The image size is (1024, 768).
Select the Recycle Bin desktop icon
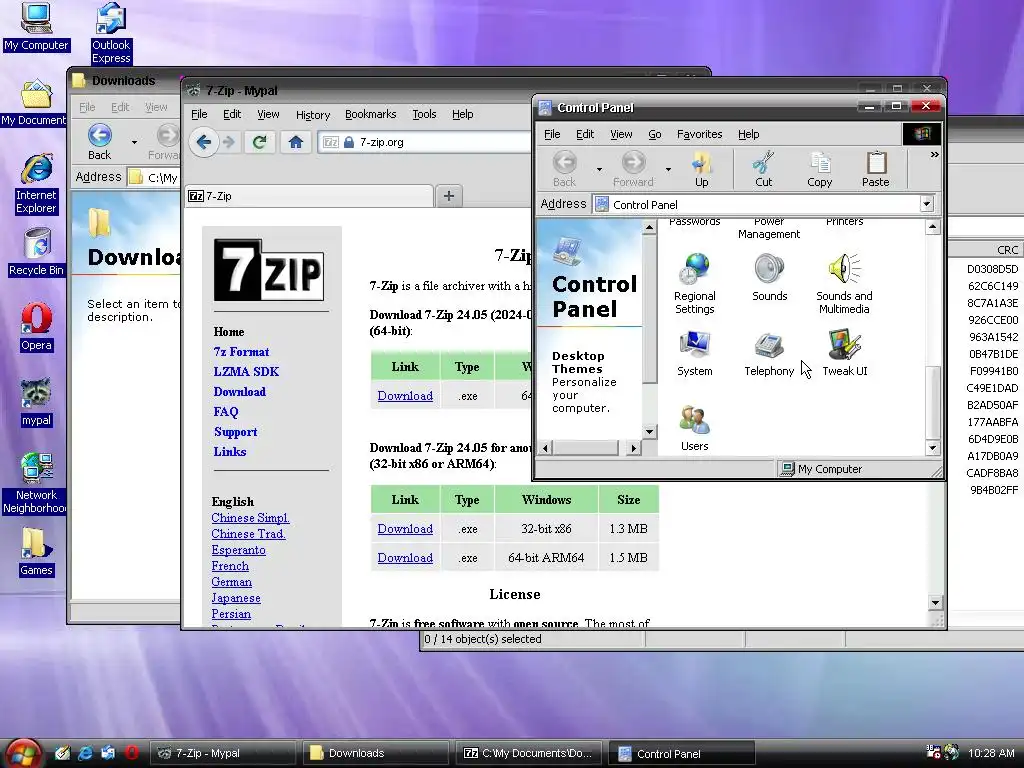tap(37, 252)
